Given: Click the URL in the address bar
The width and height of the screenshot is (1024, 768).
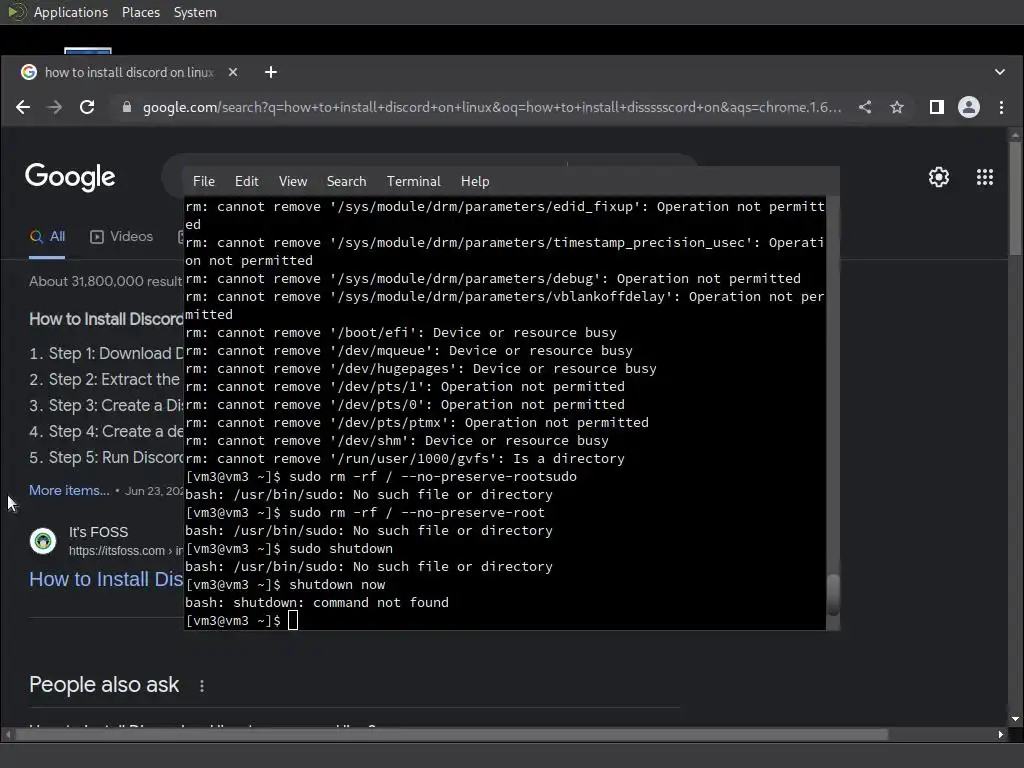Looking at the screenshot, I should tap(491, 107).
